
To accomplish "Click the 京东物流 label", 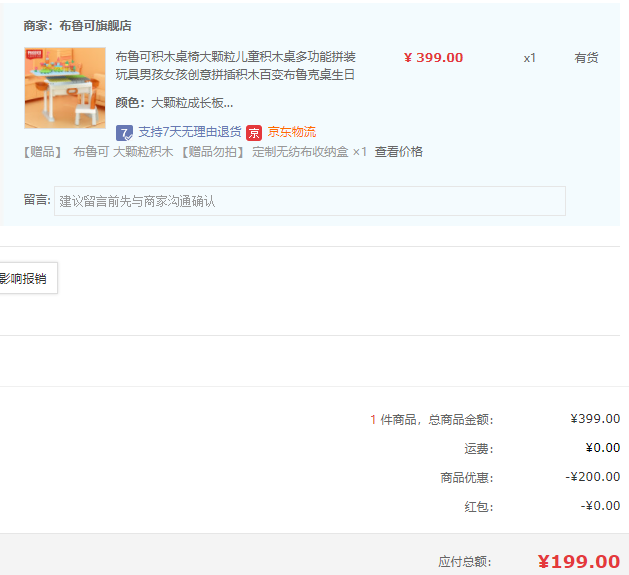I will [292, 132].
